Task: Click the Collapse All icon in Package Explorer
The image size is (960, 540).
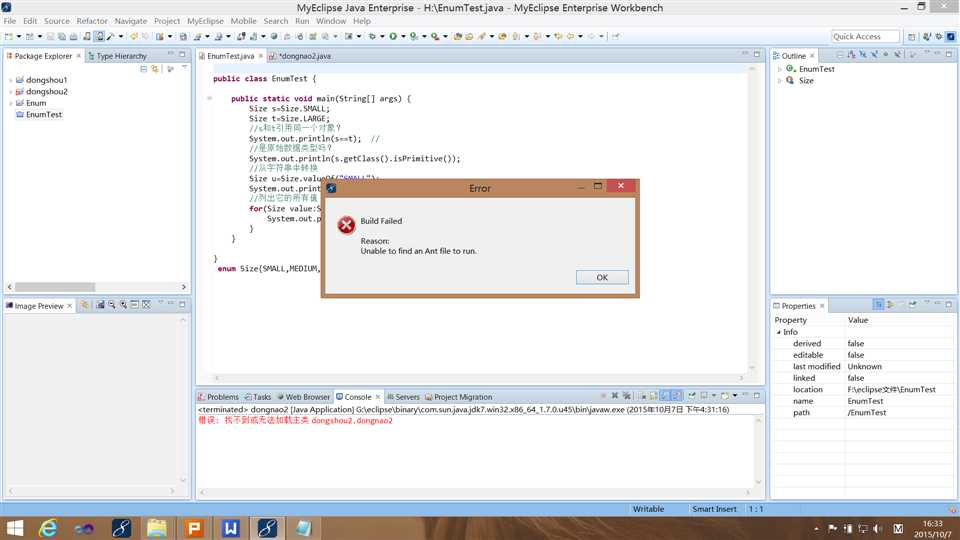Action: [143, 69]
